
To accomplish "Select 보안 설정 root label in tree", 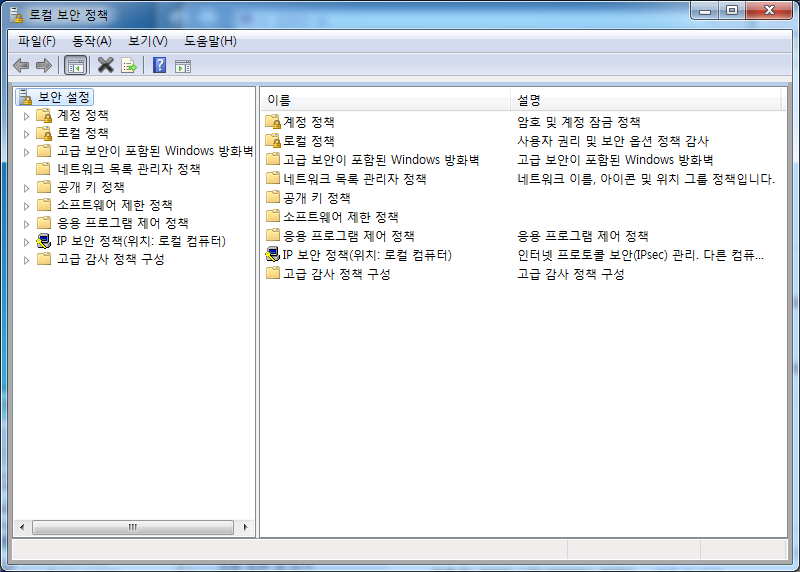I will 64,97.
